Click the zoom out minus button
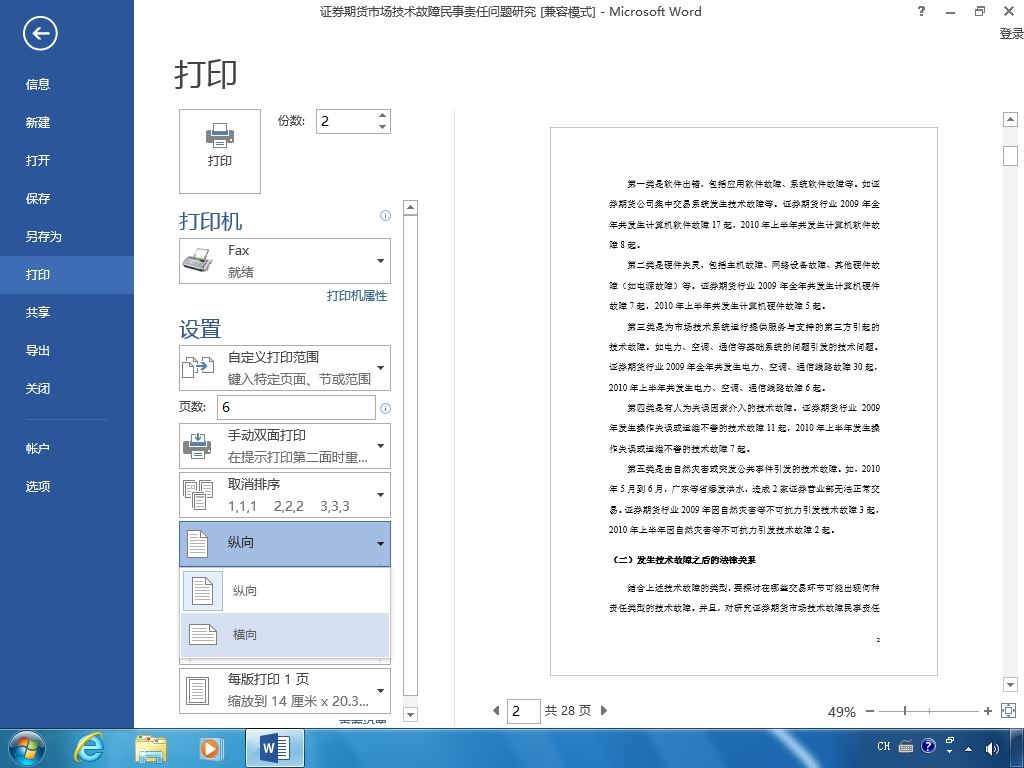 (x=870, y=711)
